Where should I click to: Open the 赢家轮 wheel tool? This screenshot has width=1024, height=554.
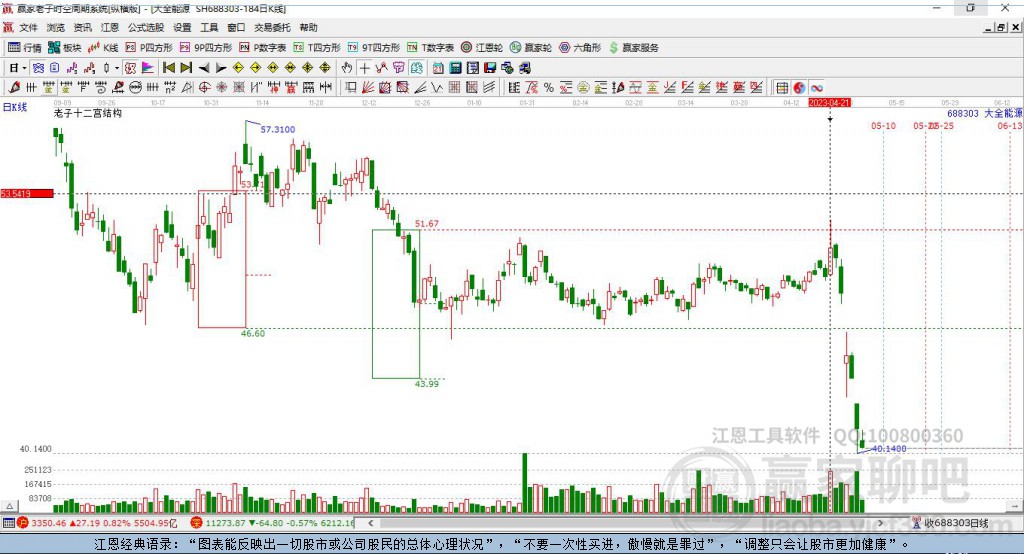coord(531,48)
